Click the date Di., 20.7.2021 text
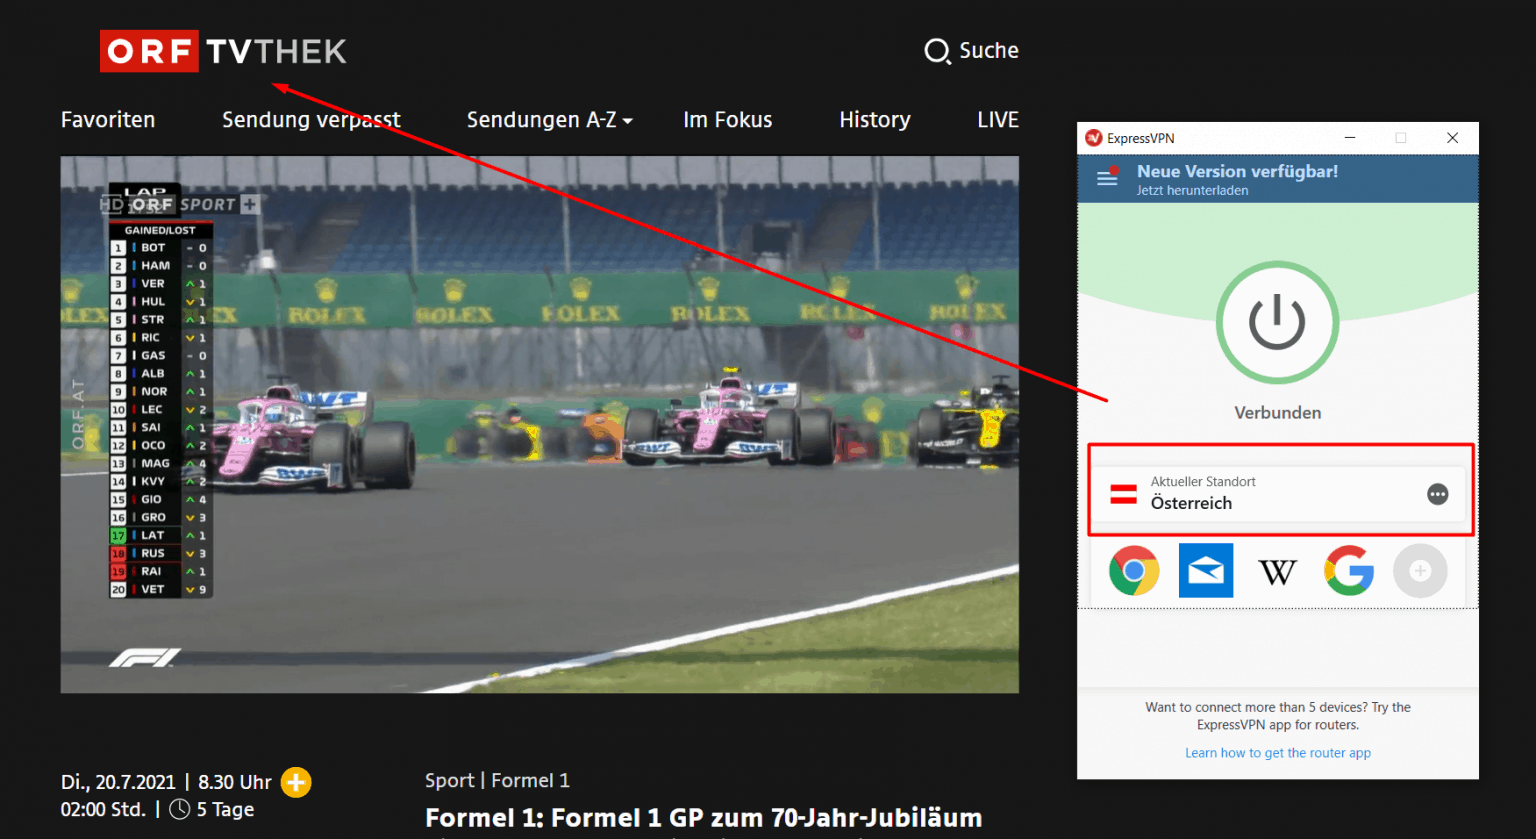Viewport: 1536px width, 839px height. [118, 782]
